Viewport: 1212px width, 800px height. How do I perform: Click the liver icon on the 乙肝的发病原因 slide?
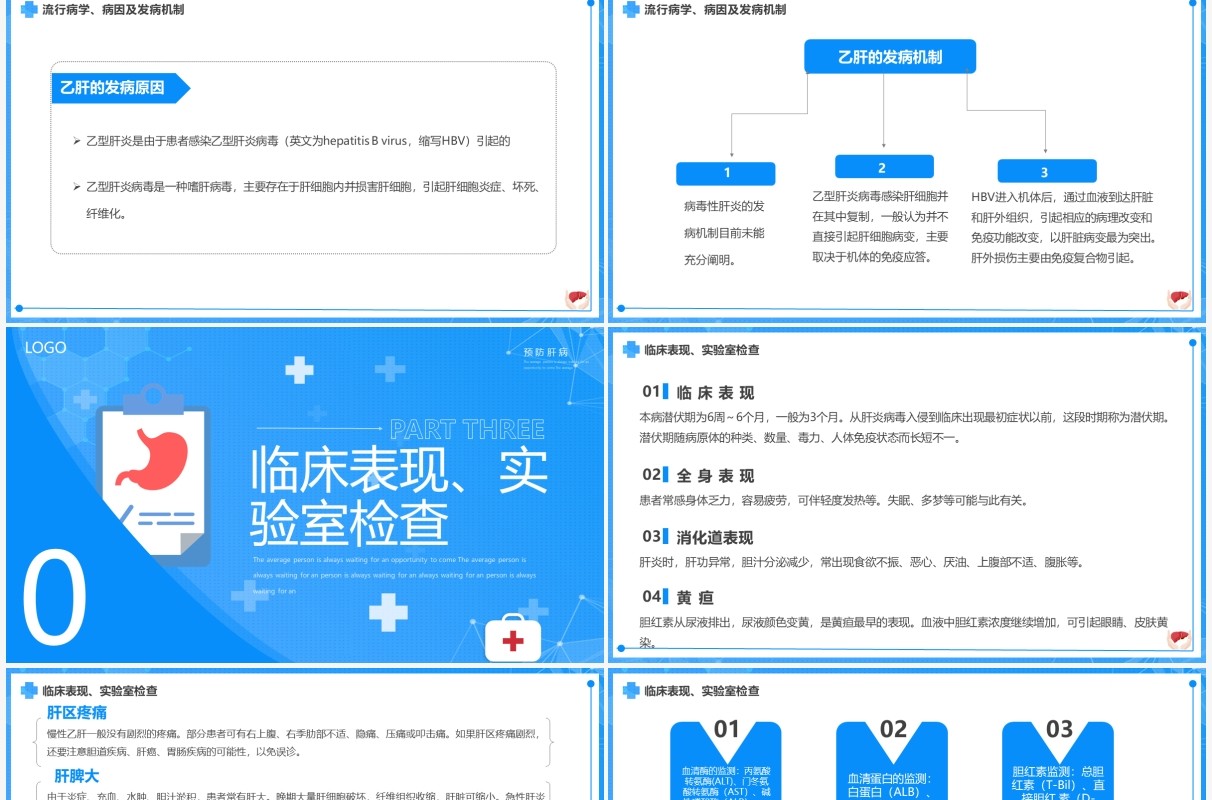[x=577, y=299]
